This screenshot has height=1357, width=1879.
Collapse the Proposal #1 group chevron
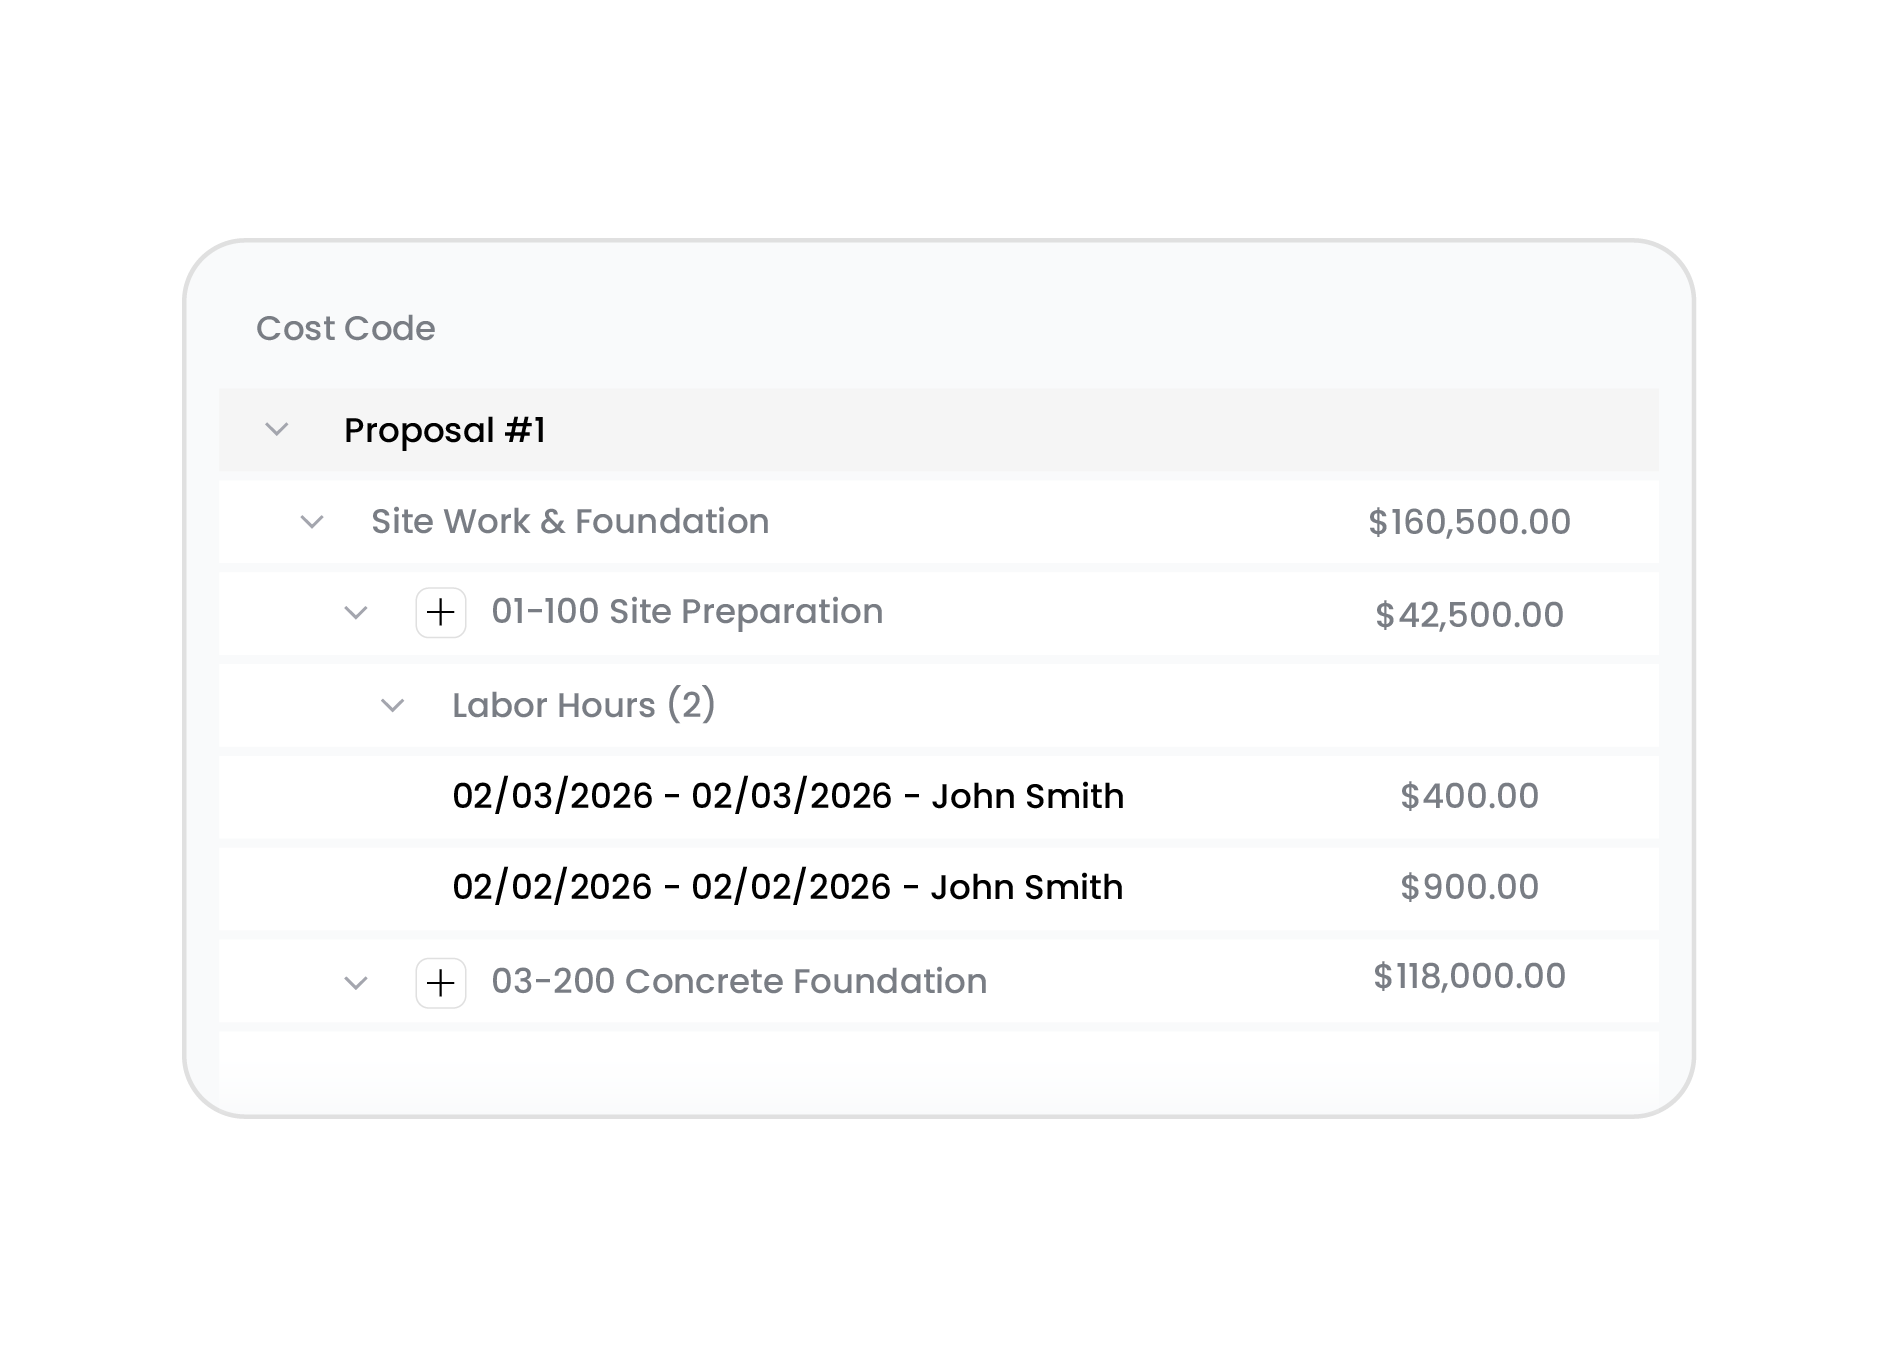point(277,430)
